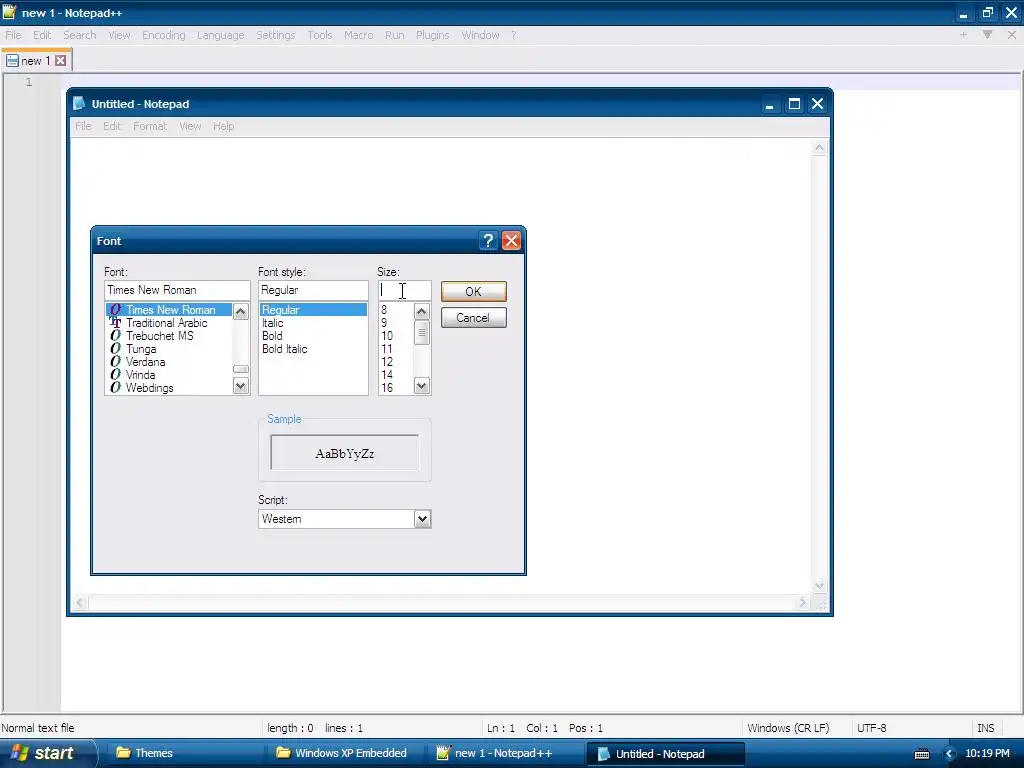Image resolution: width=1024 pixels, height=768 pixels.
Task: Choose Italic font style
Action: coord(313,323)
